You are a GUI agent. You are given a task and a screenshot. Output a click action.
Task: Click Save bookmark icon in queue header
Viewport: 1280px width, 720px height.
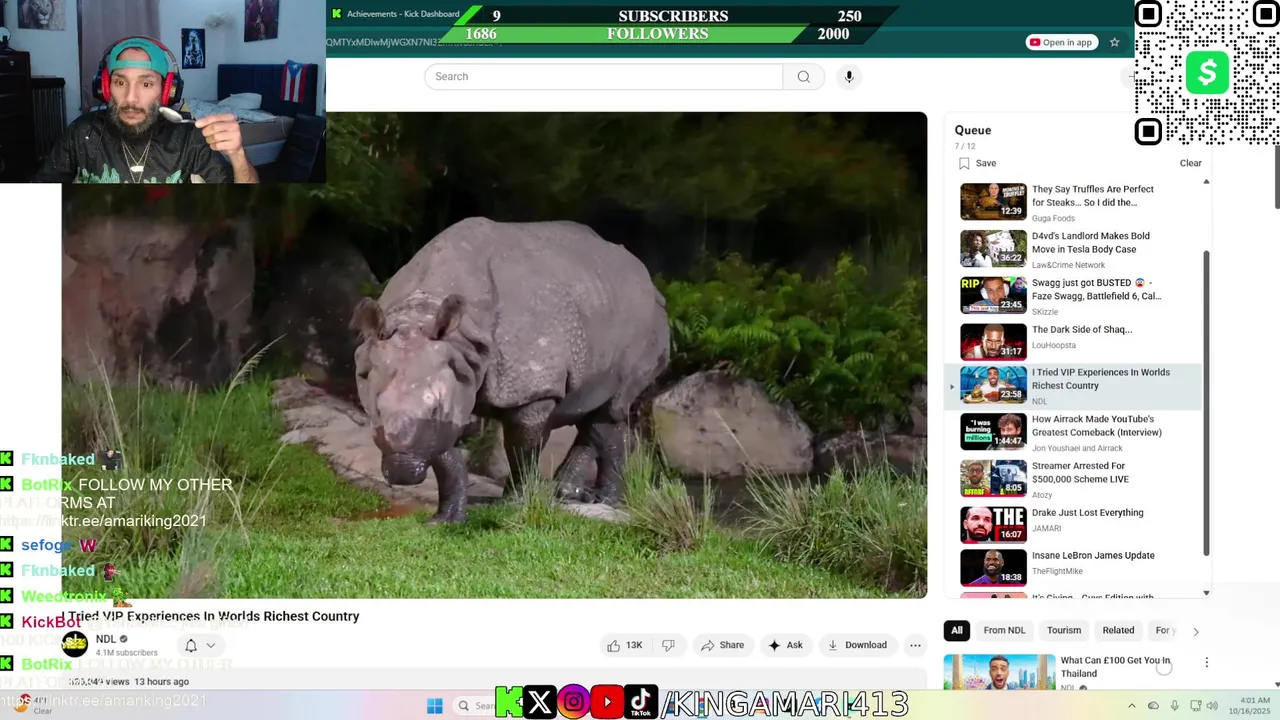click(x=964, y=163)
